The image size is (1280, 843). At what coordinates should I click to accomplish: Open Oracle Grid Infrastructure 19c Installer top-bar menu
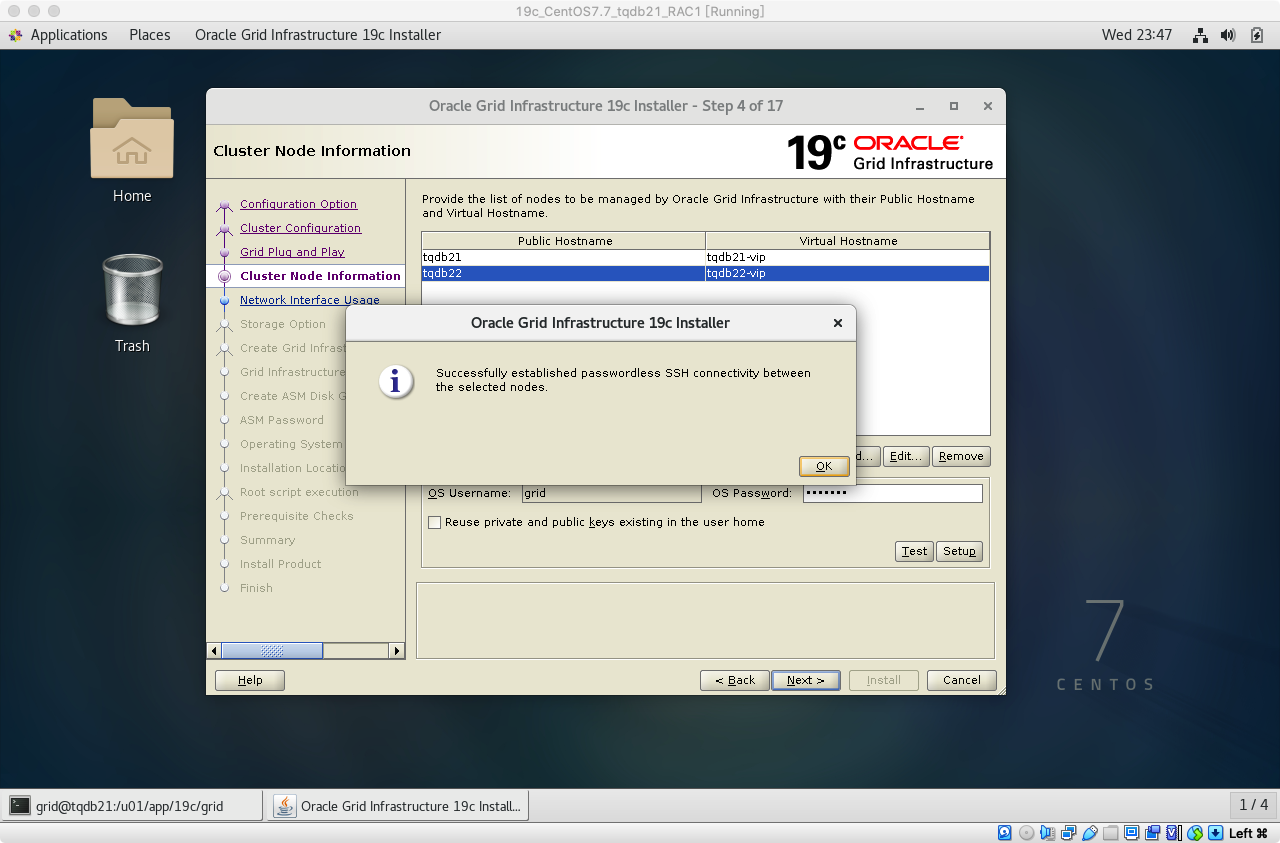tap(318, 35)
